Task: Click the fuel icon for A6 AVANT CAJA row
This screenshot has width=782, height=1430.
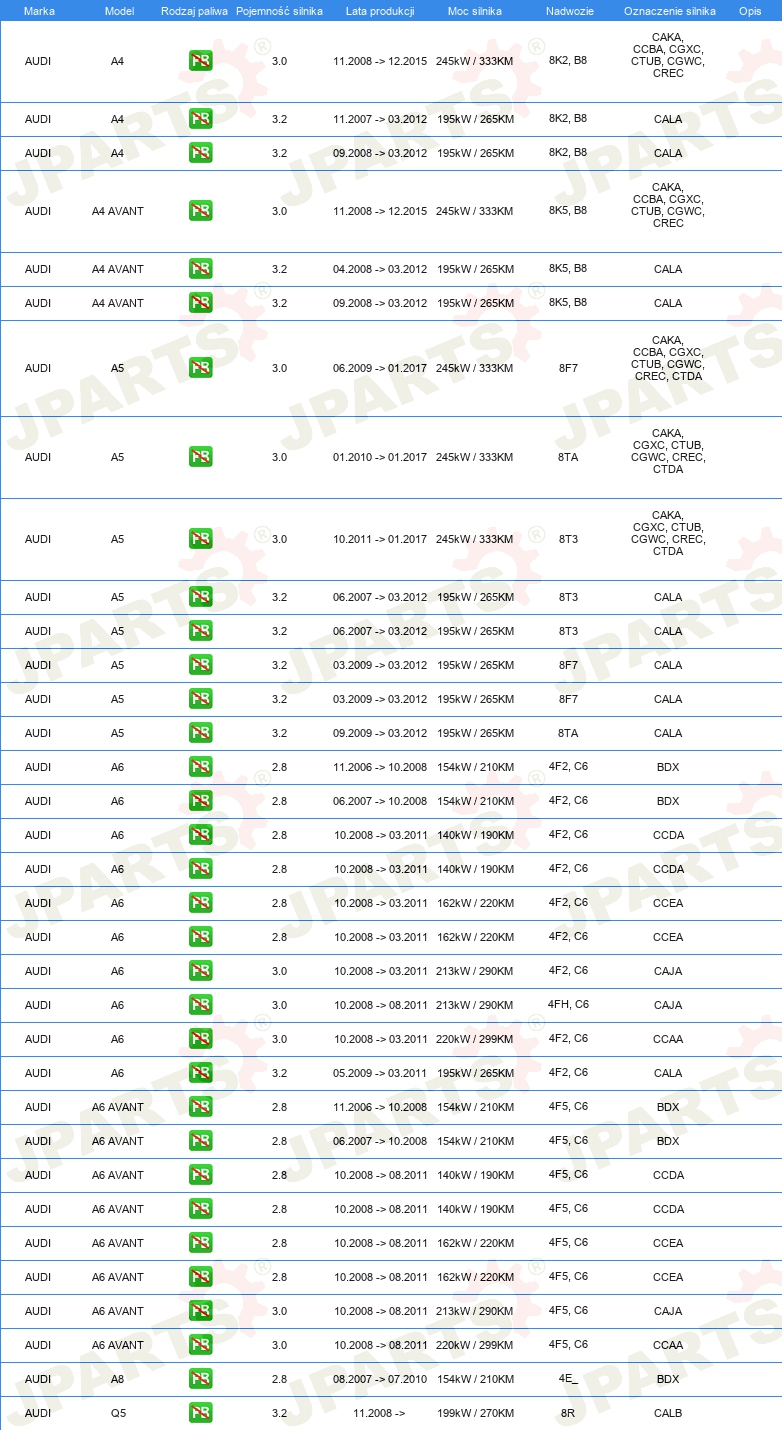Action: tap(200, 1311)
